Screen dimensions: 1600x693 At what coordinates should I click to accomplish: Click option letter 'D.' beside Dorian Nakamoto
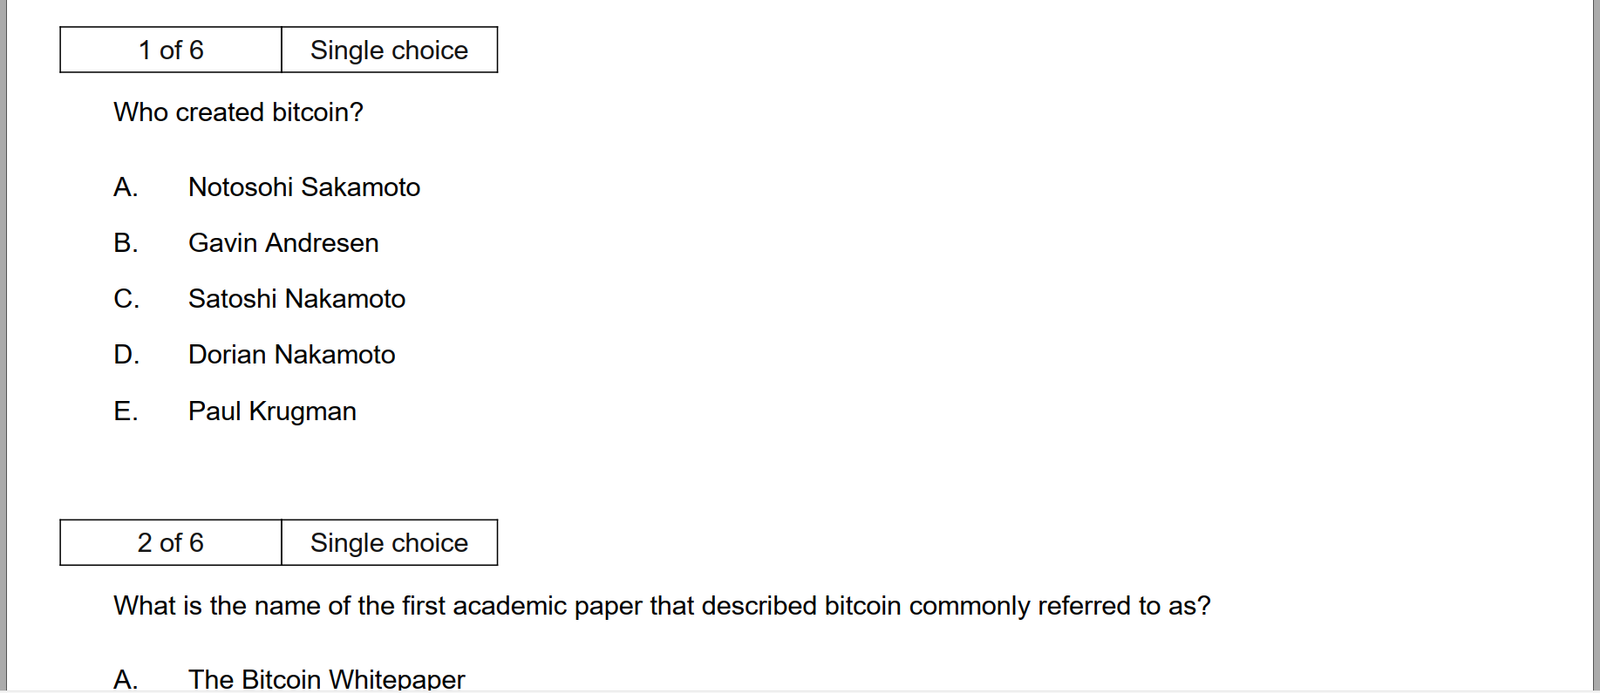point(126,355)
